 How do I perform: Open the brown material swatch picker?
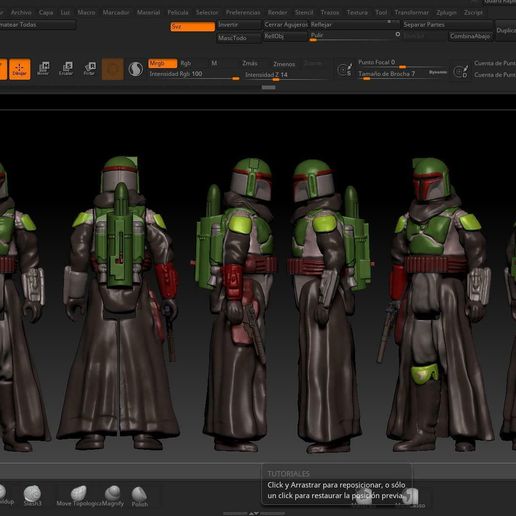tap(113, 69)
